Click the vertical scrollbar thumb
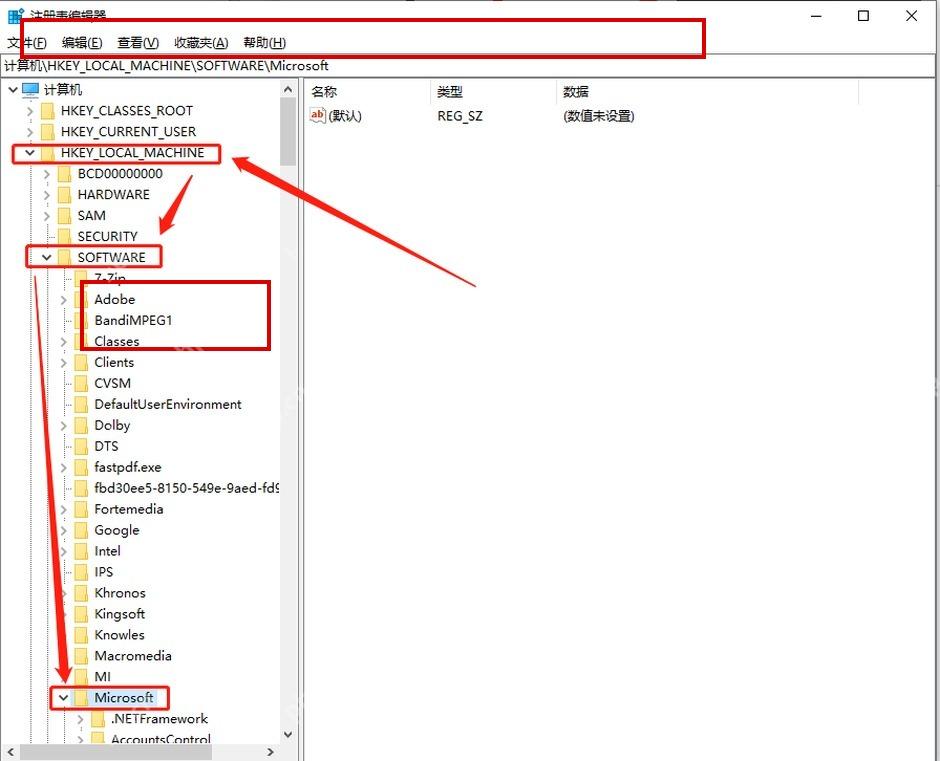The width and height of the screenshot is (940, 761). 288,132
